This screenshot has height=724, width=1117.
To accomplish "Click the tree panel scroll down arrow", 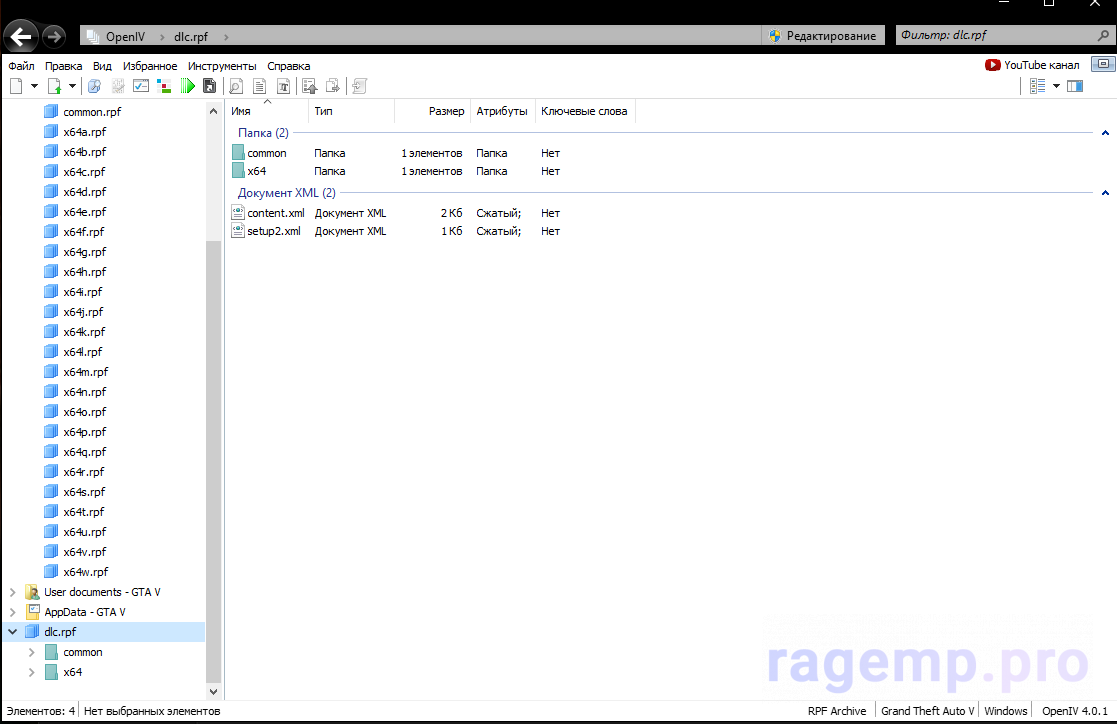I will tap(213, 691).
